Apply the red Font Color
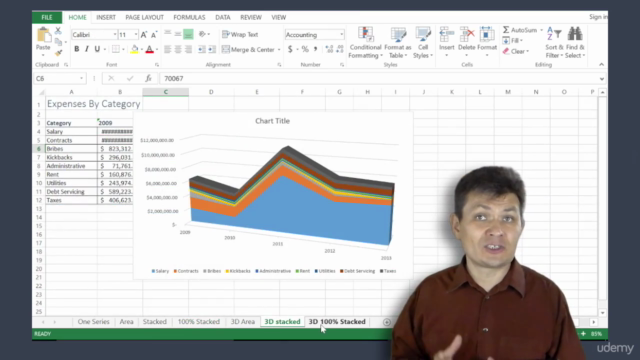The image size is (640, 360). pyautogui.click(x=149, y=49)
